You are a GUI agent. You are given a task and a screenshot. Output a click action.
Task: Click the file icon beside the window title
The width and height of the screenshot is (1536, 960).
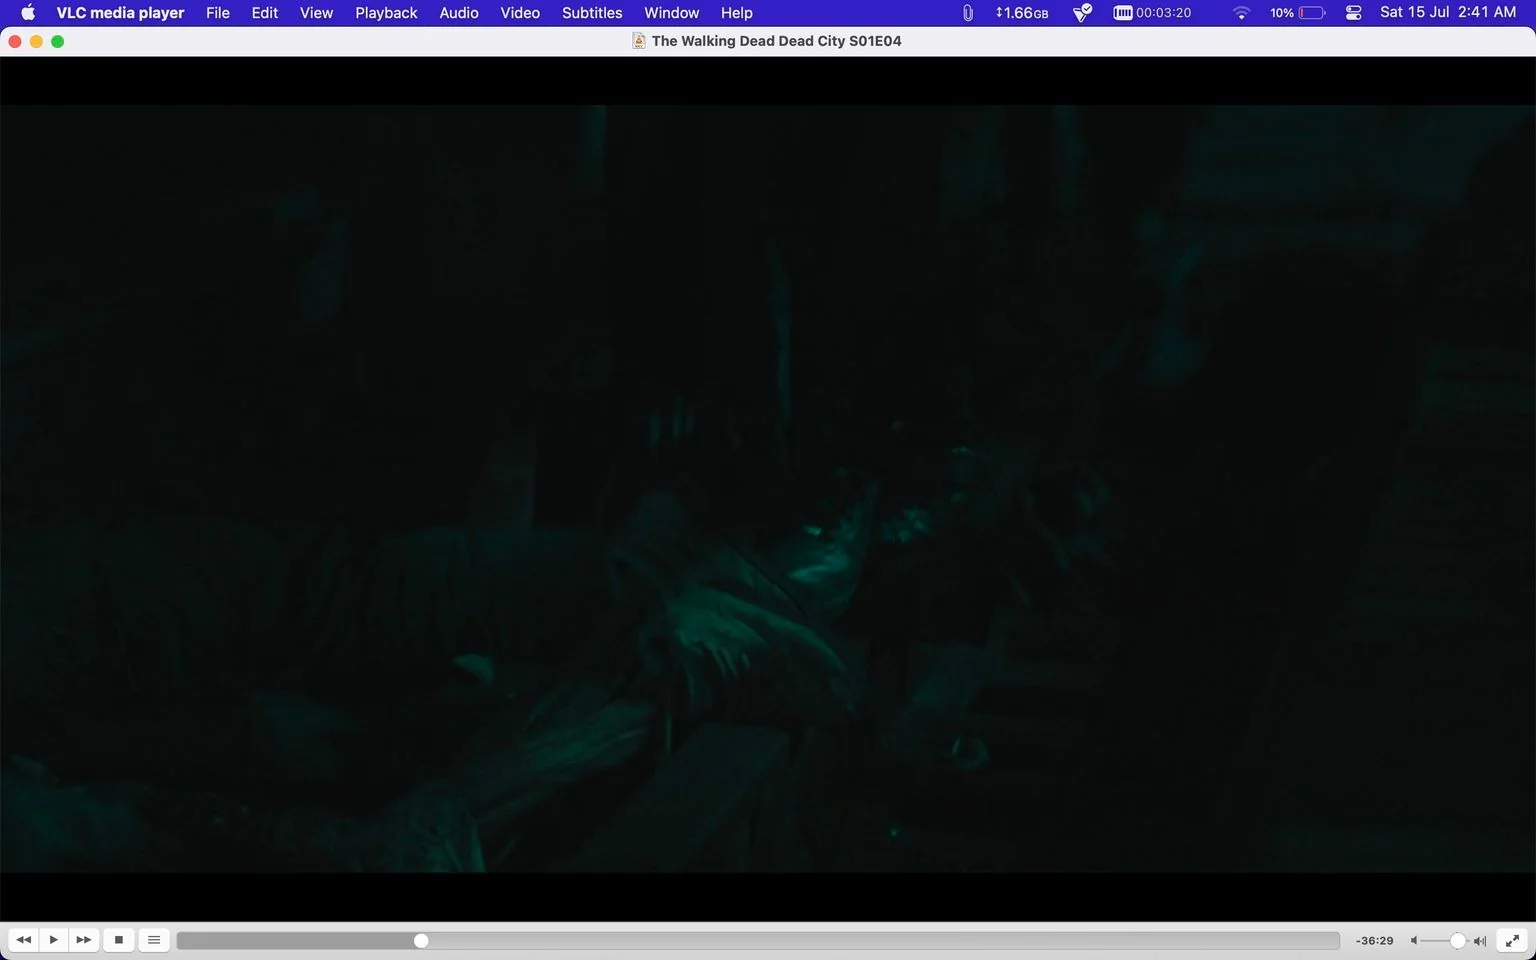click(638, 41)
